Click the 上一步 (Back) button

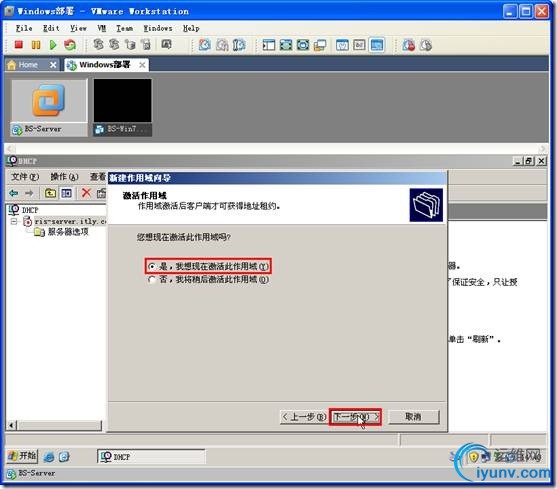pos(304,417)
